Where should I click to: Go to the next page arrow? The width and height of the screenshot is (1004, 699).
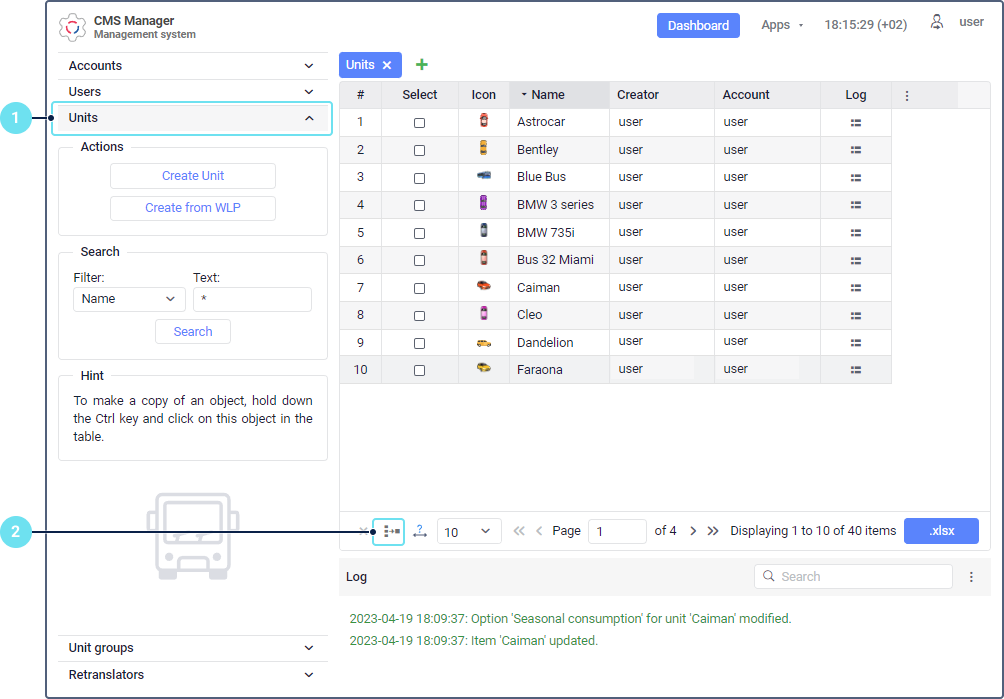click(693, 531)
